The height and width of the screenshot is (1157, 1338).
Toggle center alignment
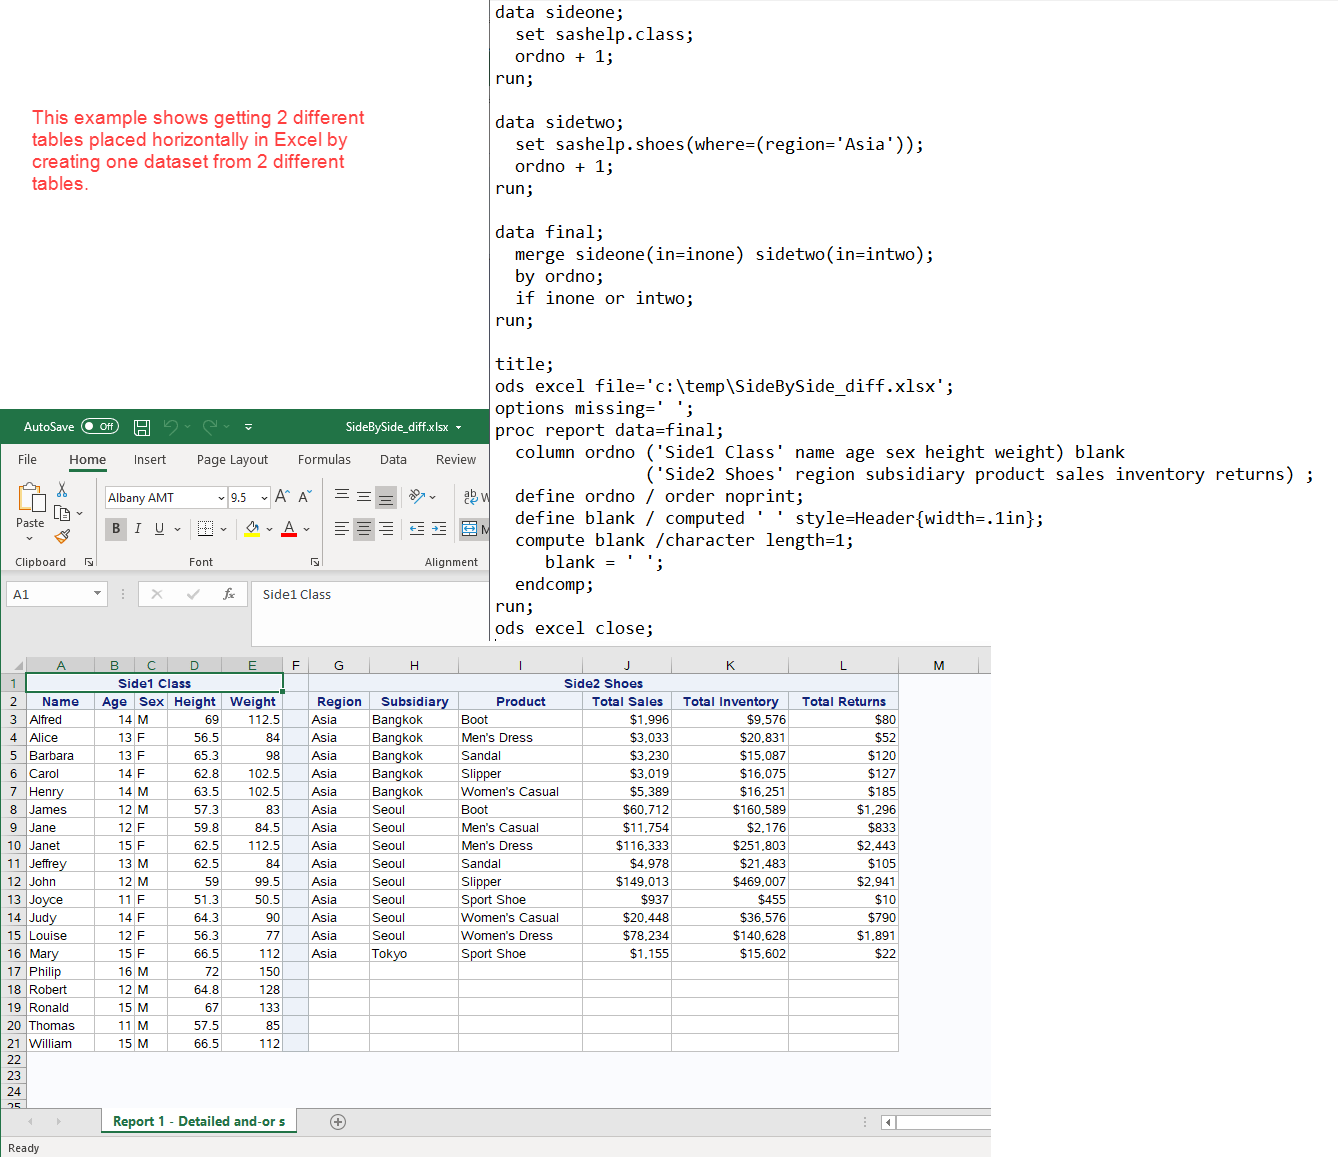click(363, 528)
